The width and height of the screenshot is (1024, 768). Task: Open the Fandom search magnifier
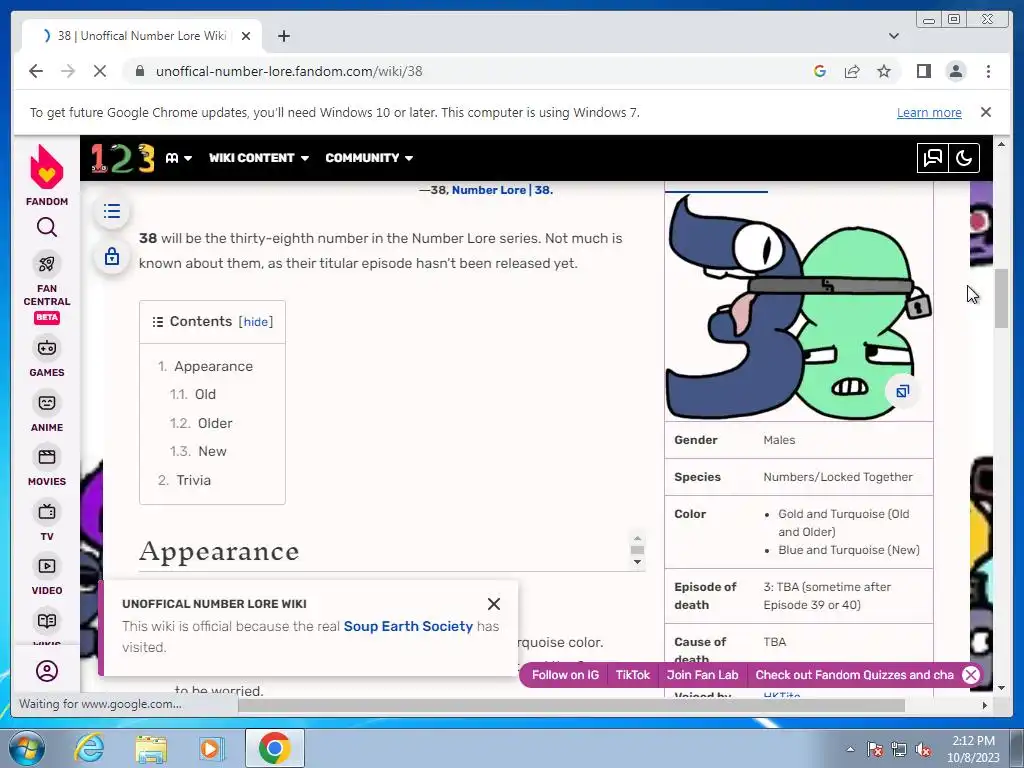click(x=46, y=227)
